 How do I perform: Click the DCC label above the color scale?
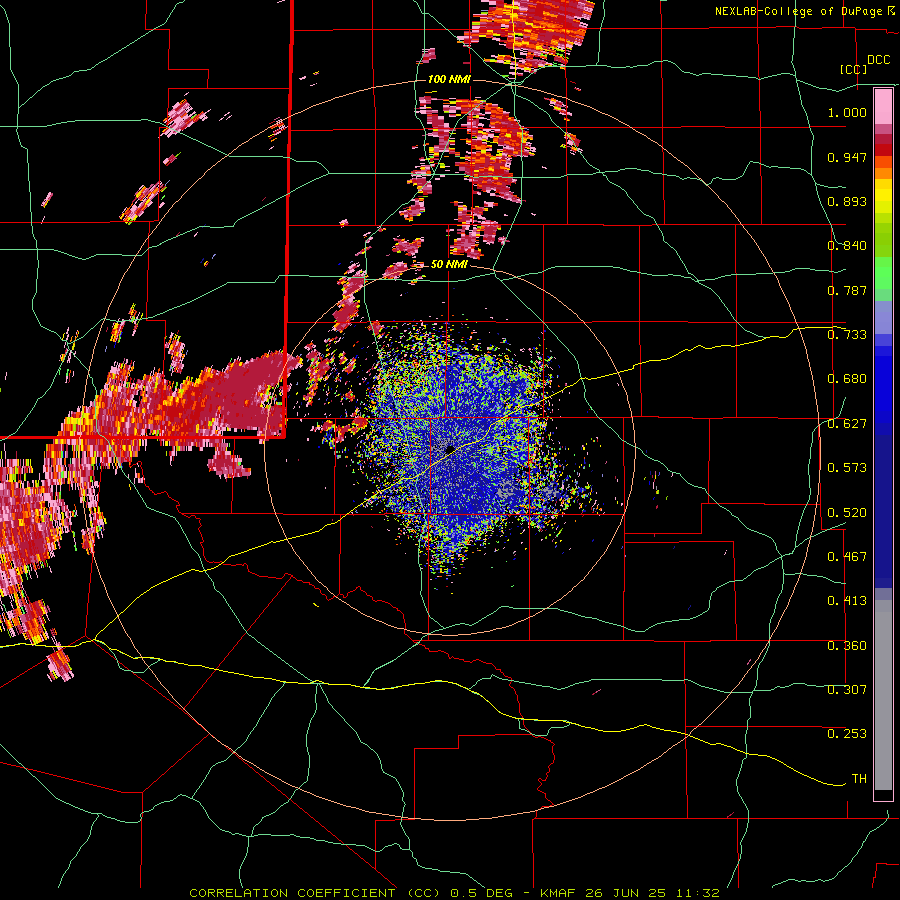point(879,60)
